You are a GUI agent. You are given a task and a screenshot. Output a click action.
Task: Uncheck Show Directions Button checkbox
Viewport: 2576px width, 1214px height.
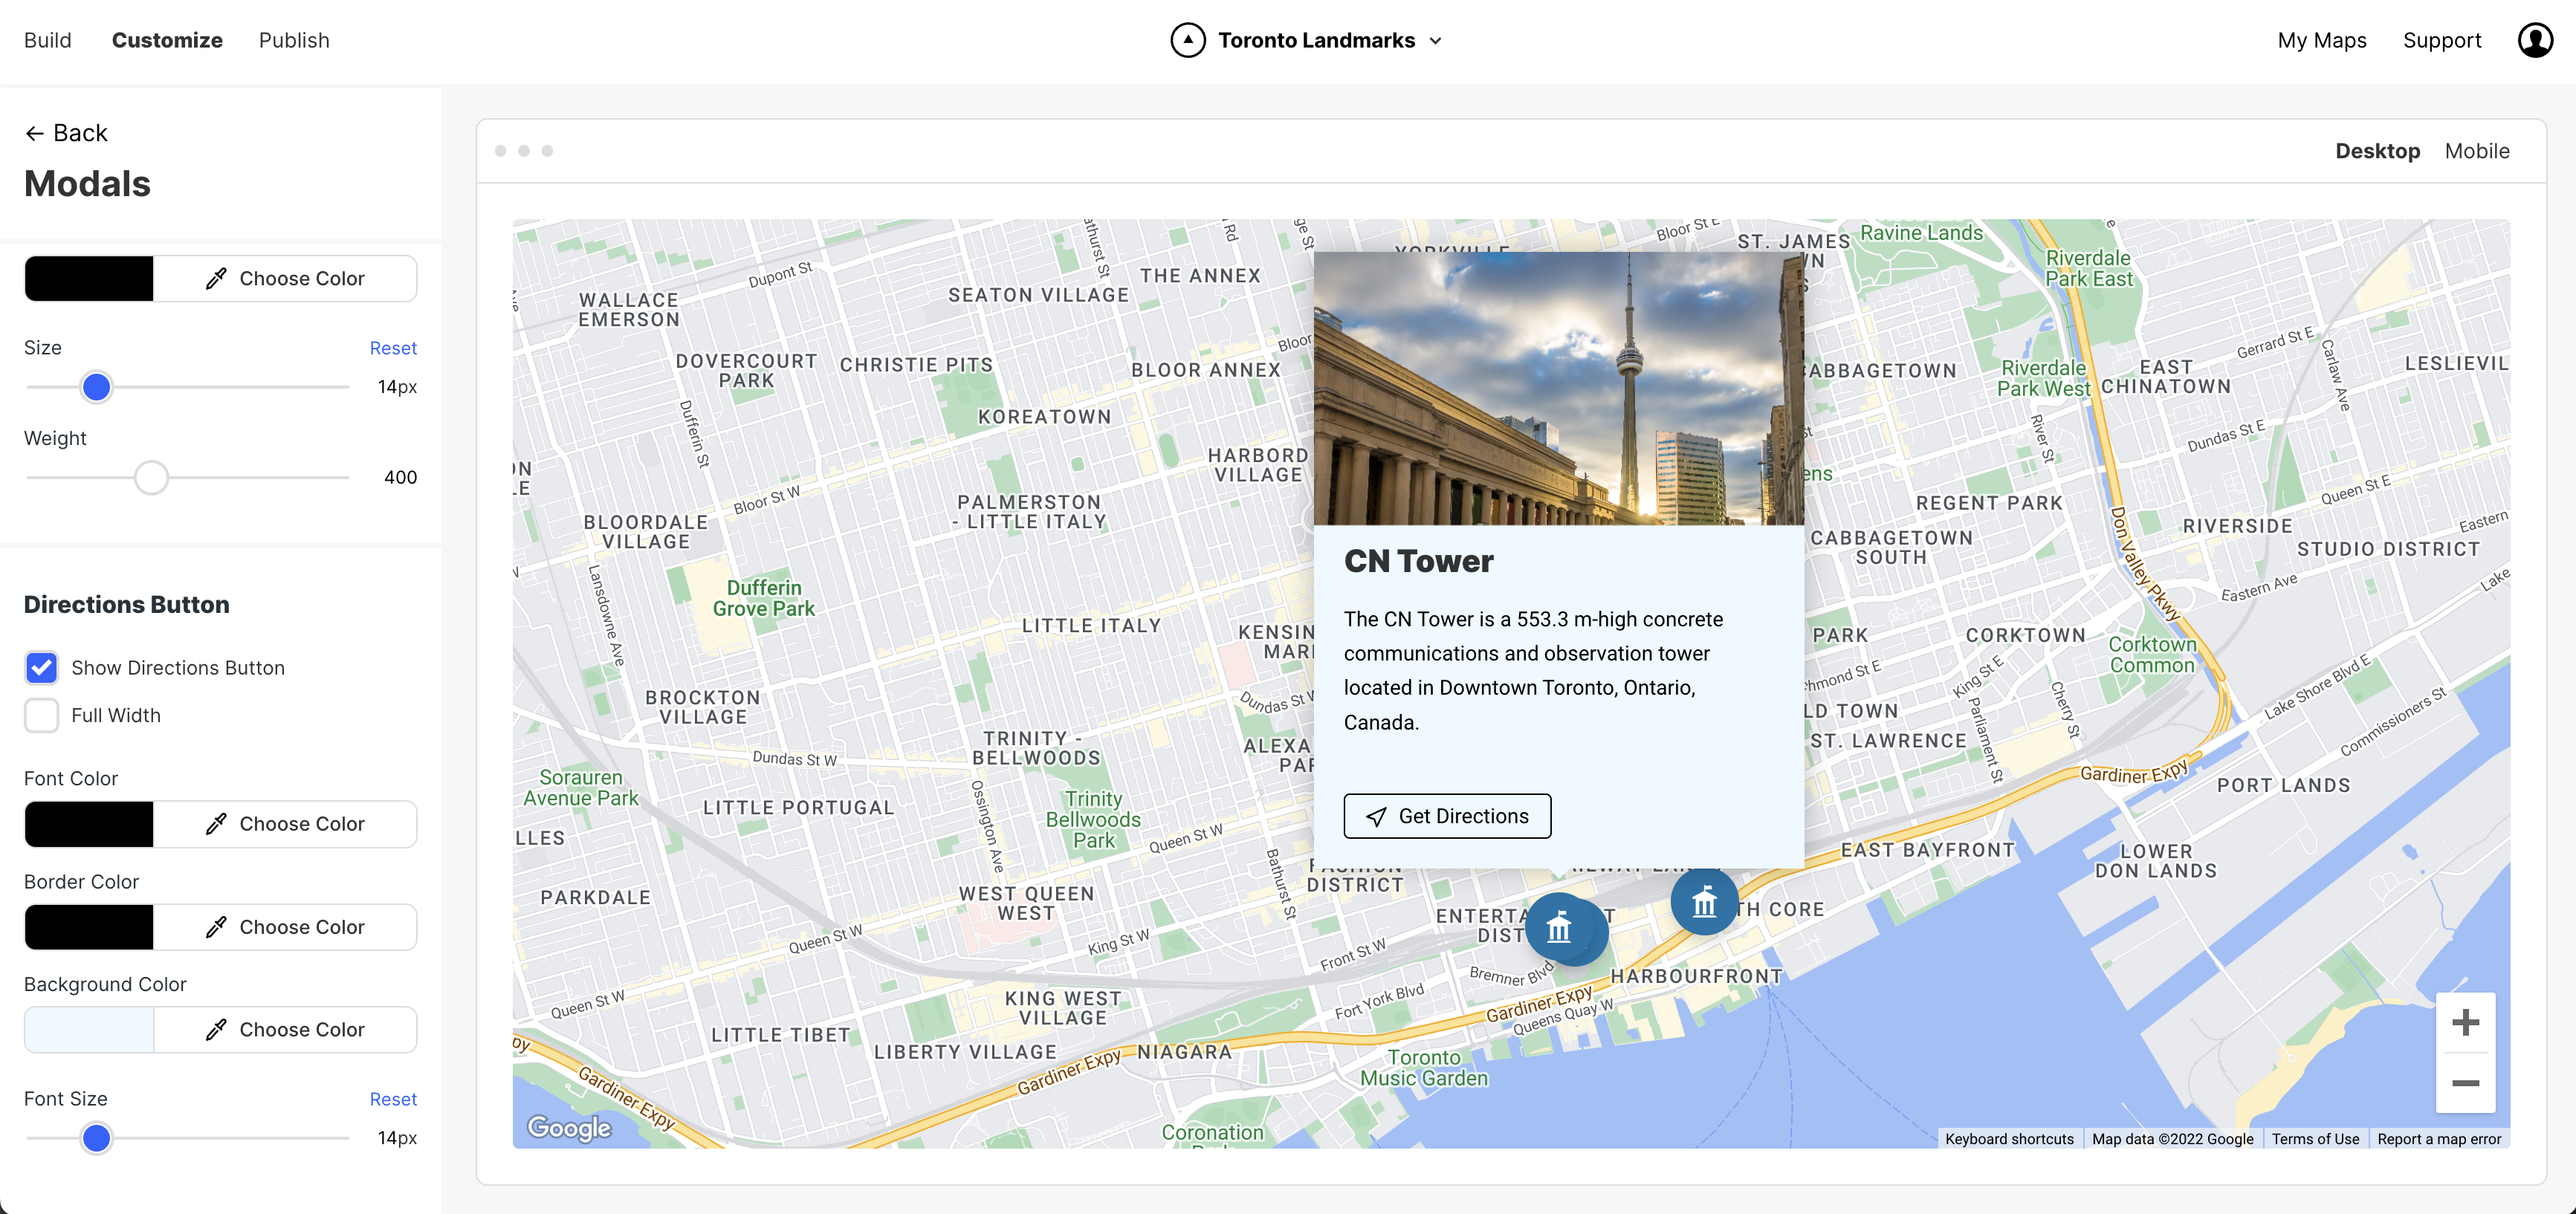pyautogui.click(x=42, y=667)
